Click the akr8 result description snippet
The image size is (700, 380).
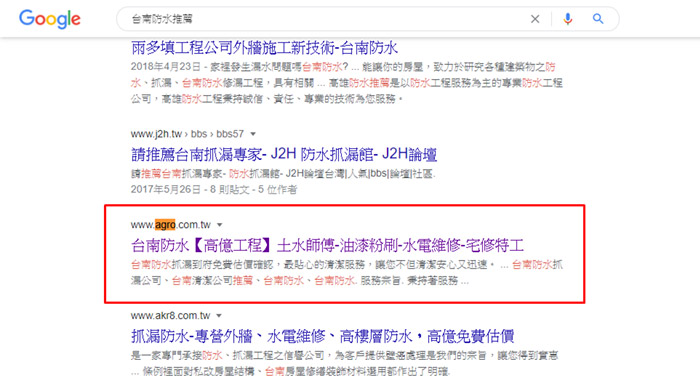coord(344,363)
